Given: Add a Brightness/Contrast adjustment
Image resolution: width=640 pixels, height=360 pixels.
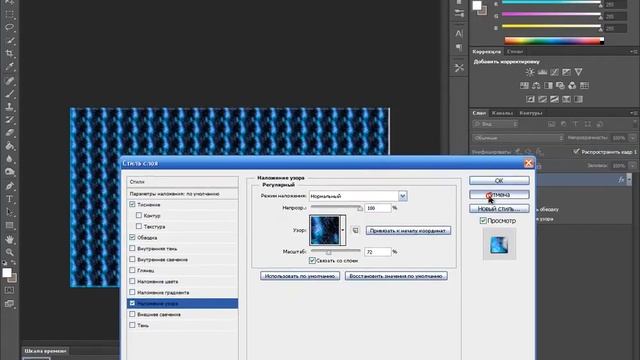Looking at the screenshot, I should click(x=530, y=72).
